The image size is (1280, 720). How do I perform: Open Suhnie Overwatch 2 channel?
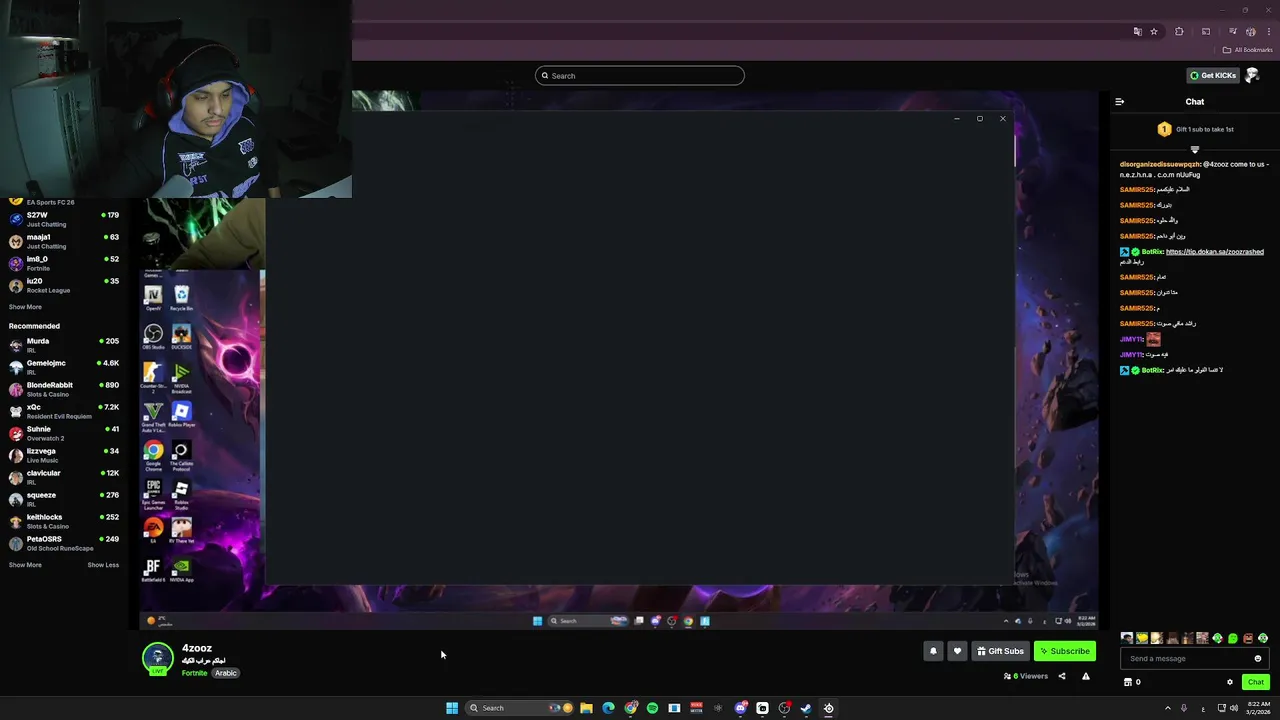pyautogui.click(x=64, y=433)
